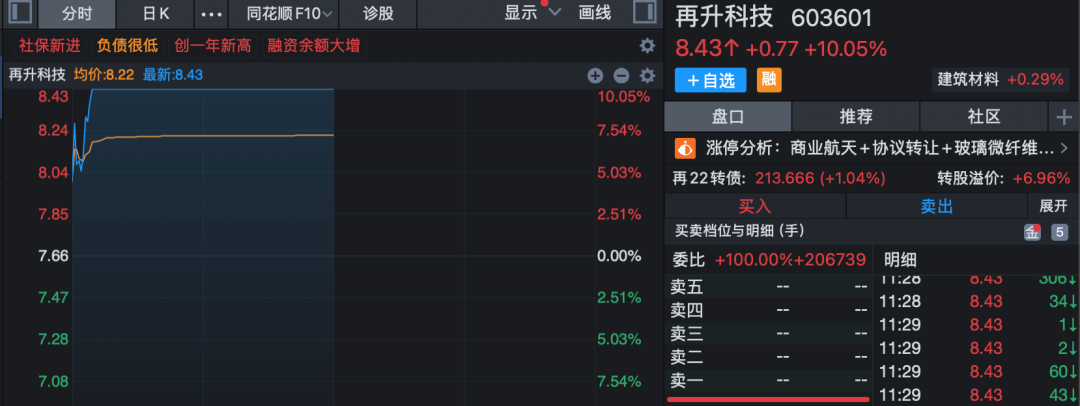Switch to 分时 intraday tab
The image size is (1080, 406).
(x=76, y=14)
